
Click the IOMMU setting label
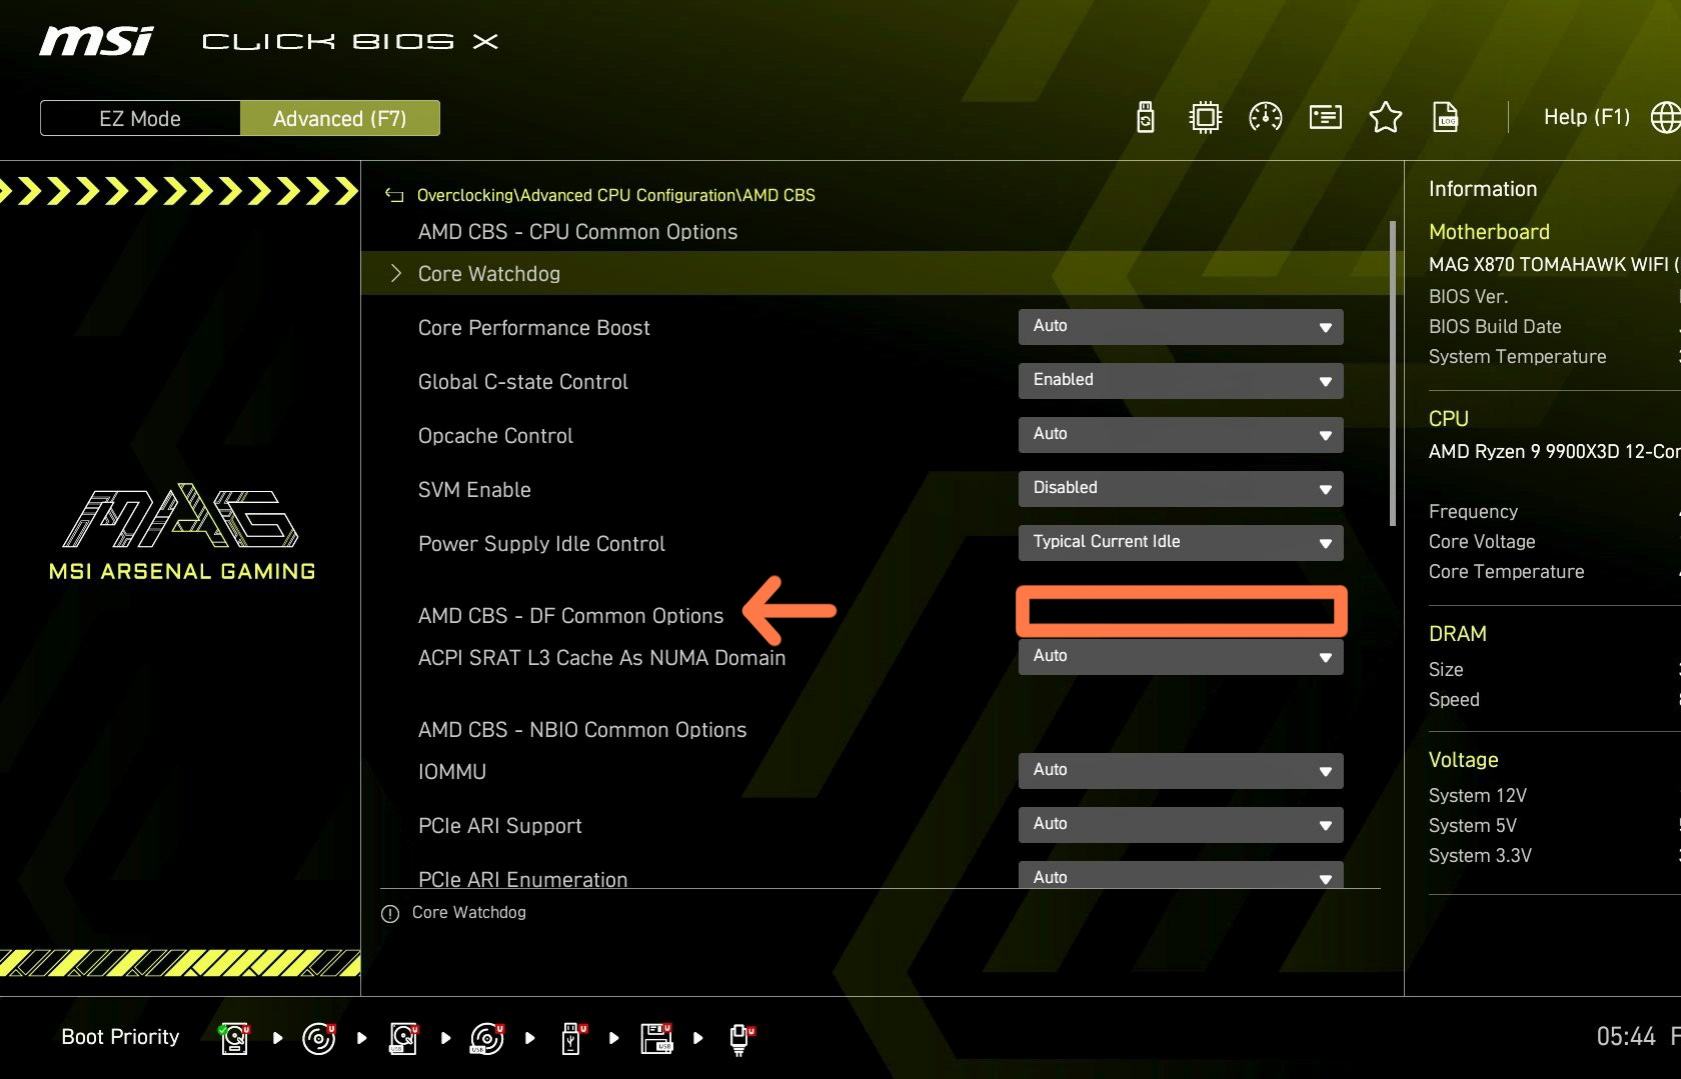click(x=452, y=772)
